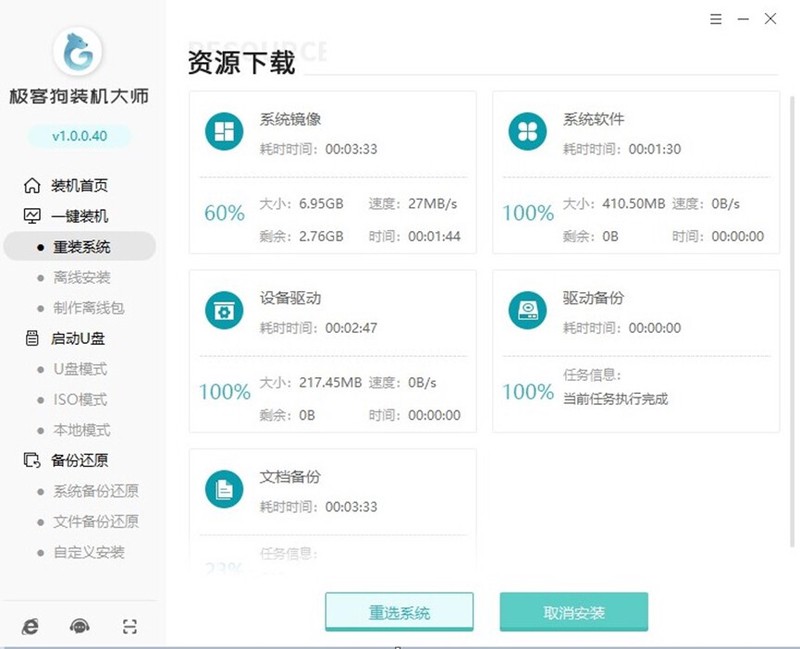The width and height of the screenshot is (800, 649).
Task: Select 自定义安装
Action: click(x=89, y=552)
